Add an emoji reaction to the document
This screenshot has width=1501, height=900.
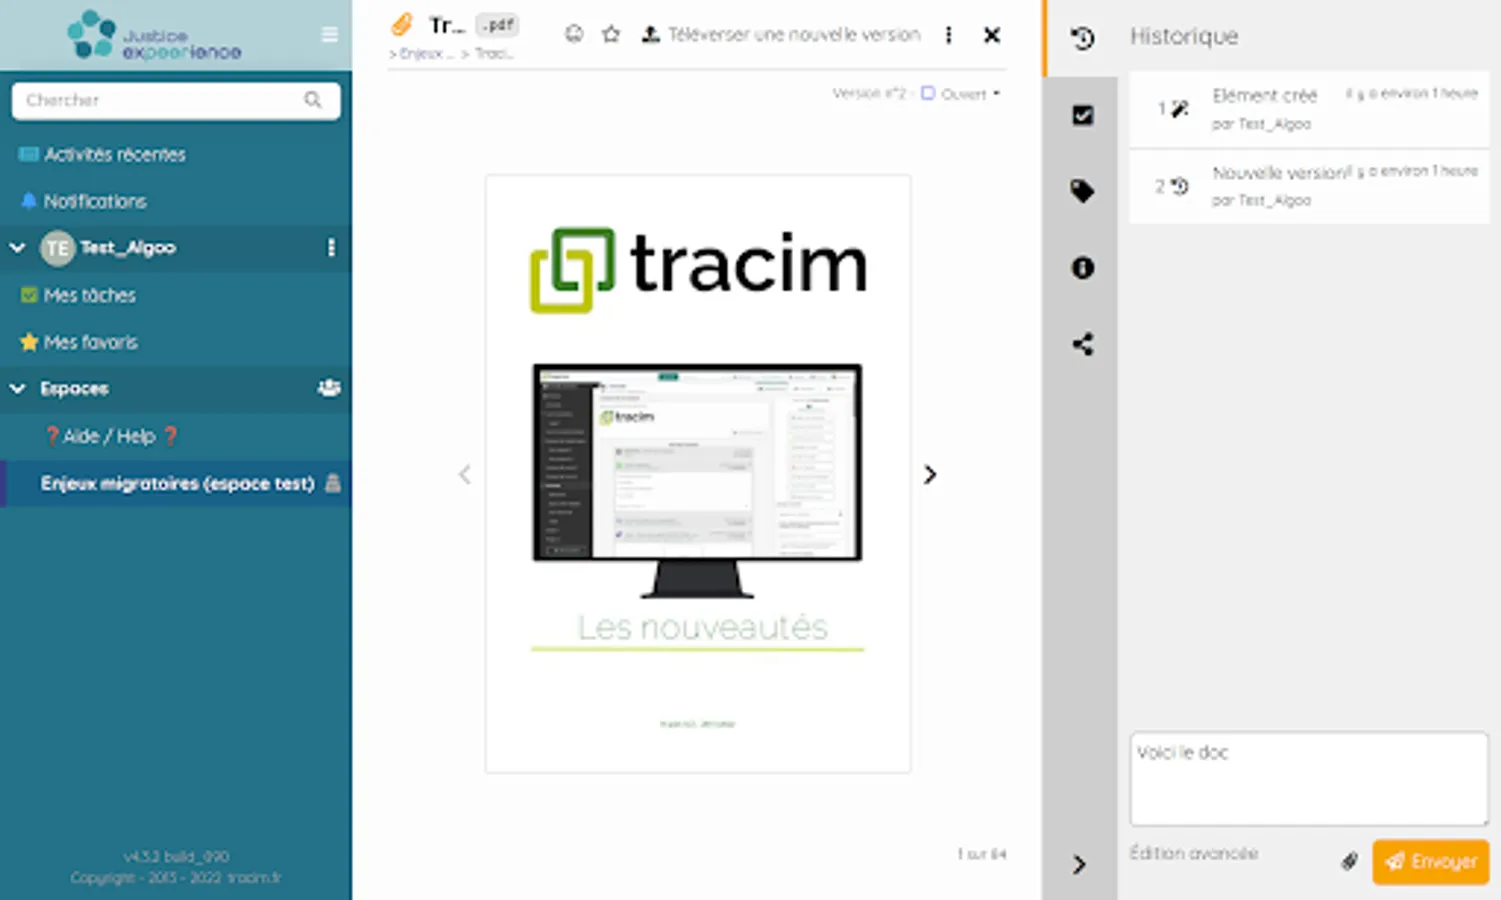coord(573,33)
